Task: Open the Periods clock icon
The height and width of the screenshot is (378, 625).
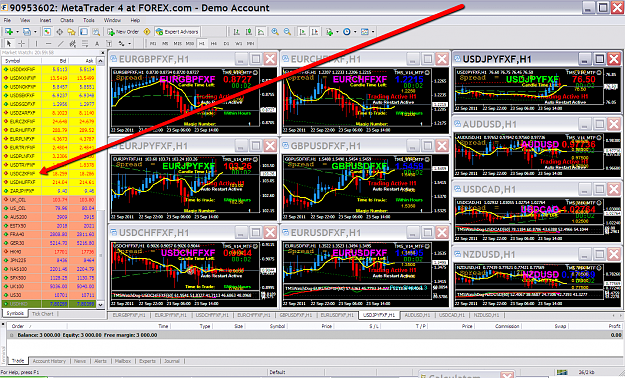Action: (347, 32)
